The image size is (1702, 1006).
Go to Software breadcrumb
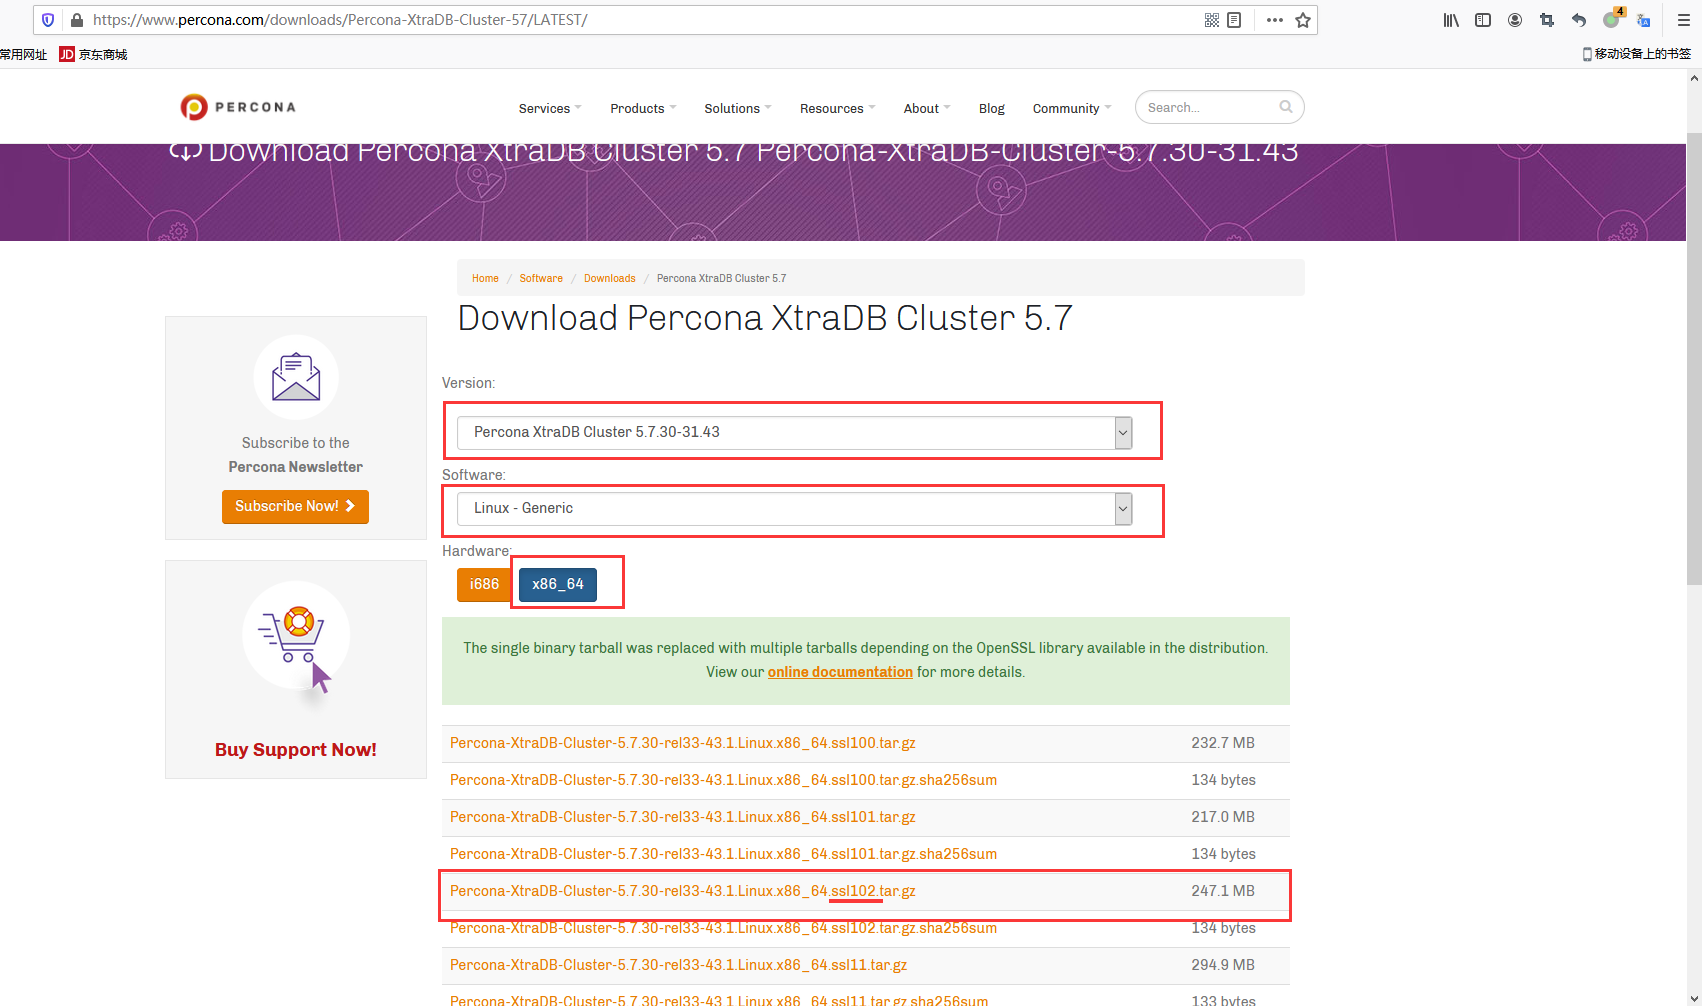(x=541, y=278)
